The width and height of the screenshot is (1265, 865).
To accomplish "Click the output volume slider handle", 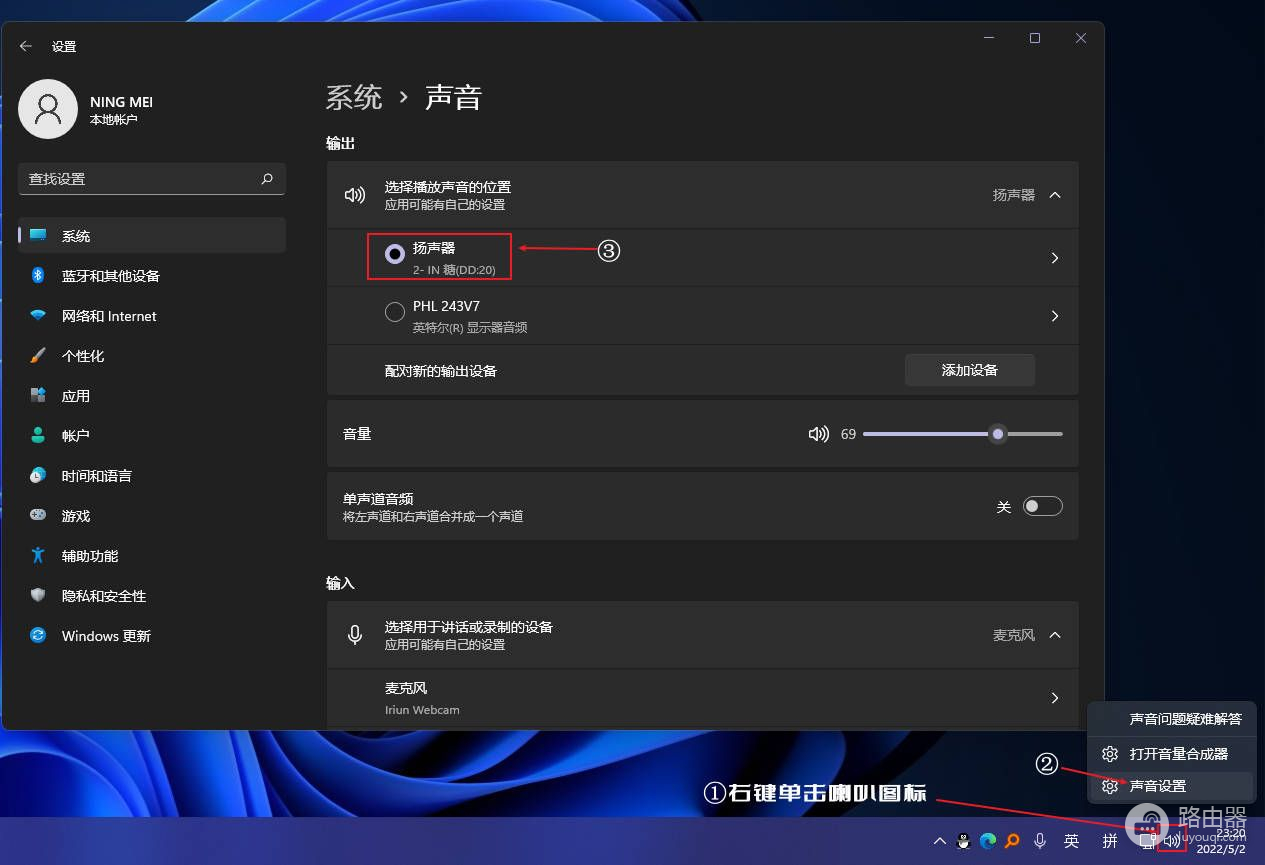I will point(997,434).
